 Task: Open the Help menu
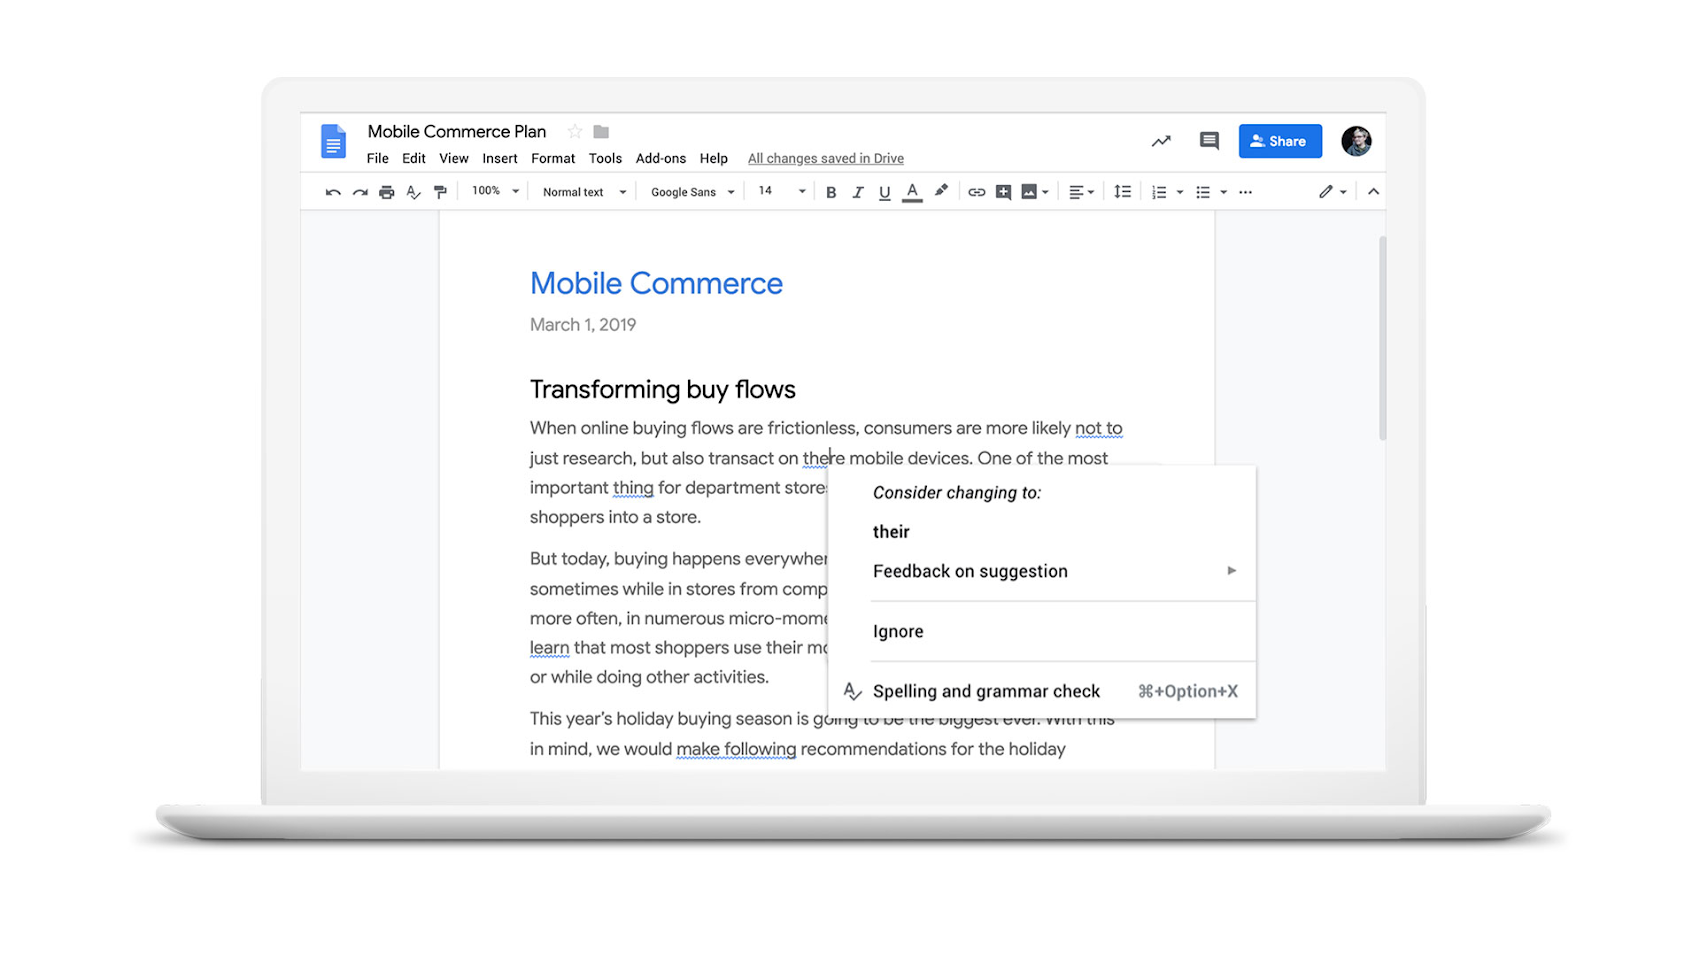pyautogui.click(x=714, y=158)
